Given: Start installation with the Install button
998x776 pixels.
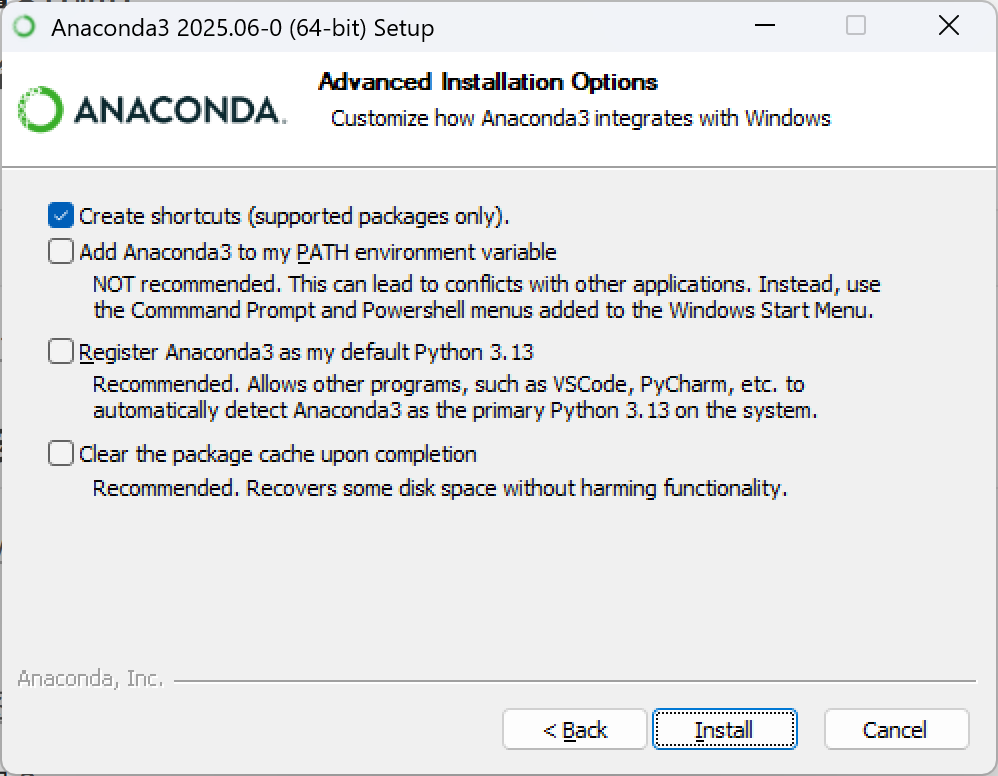Looking at the screenshot, I should [724, 730].
